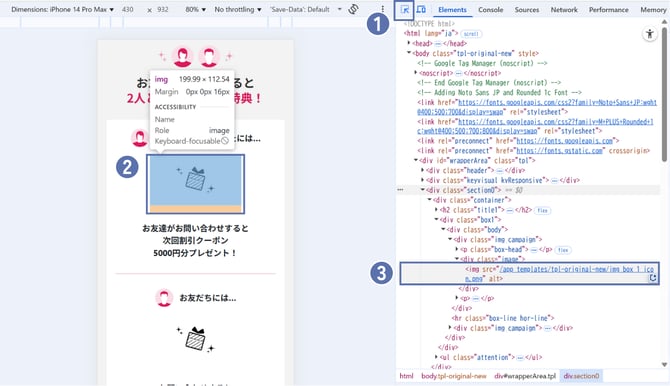This screenshot has height=386, width=670.
Task: Expand the h2 class title1 node
Action: point(436,209)
